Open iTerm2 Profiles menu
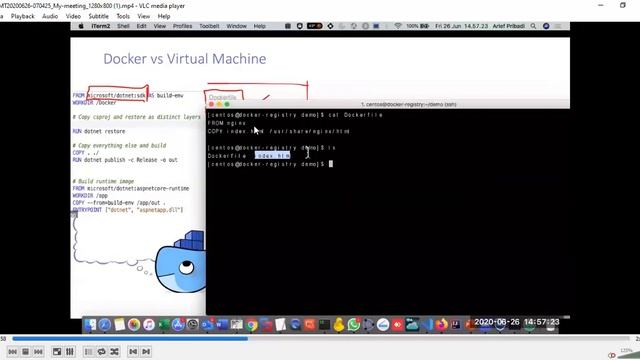The image size is (640, 360). click(182, 26)
